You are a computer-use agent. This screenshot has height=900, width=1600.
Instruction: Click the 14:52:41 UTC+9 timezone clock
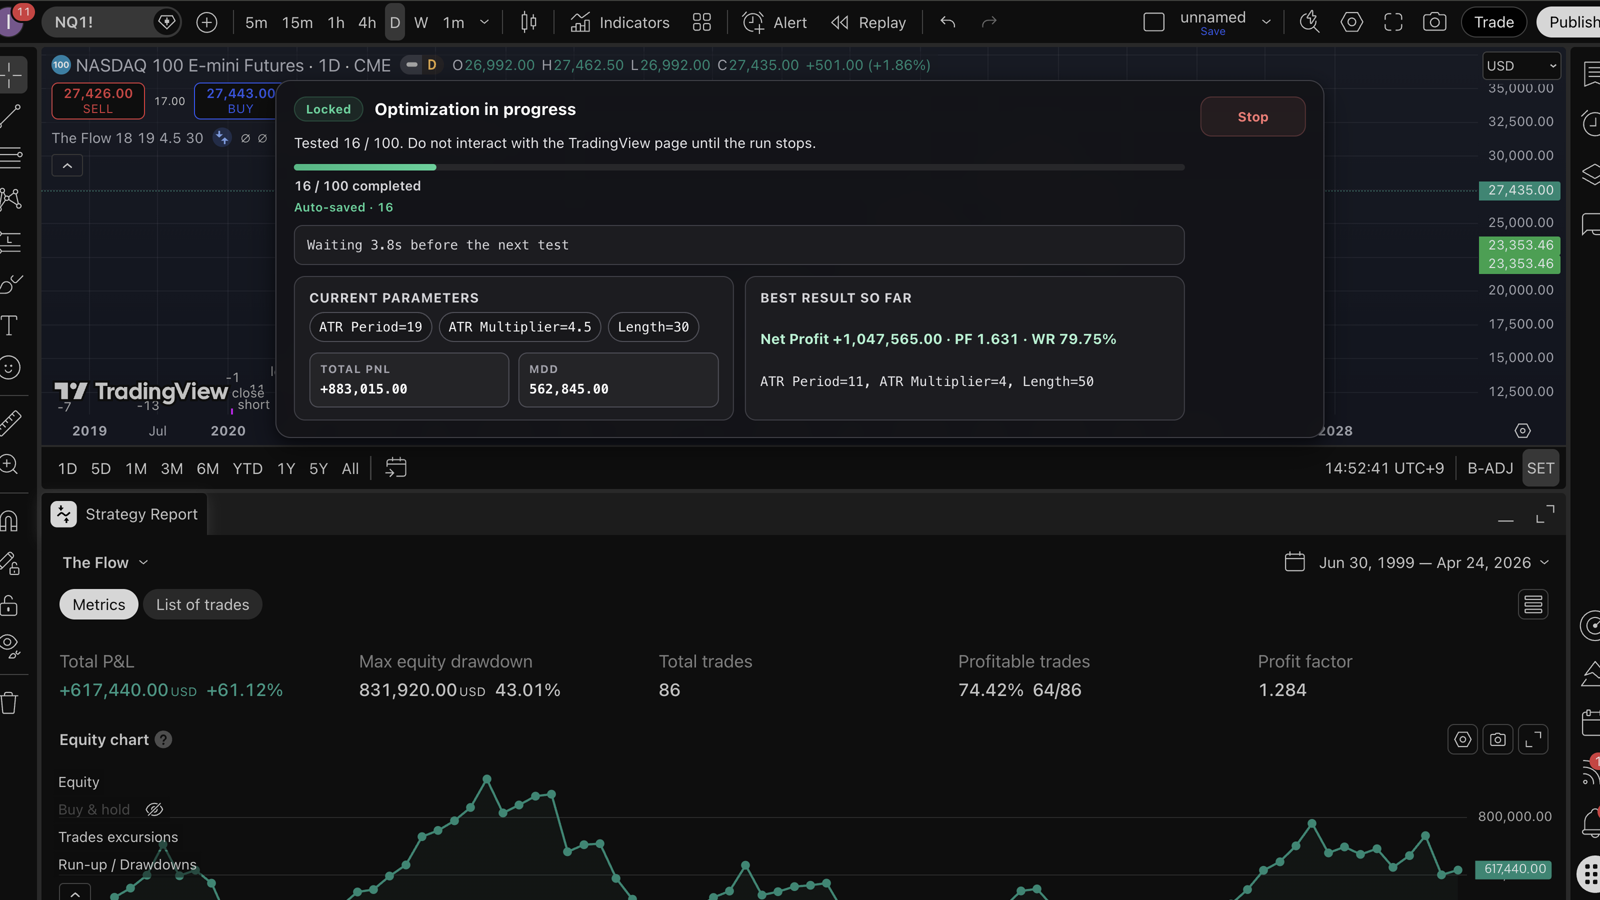[1384, 468]
